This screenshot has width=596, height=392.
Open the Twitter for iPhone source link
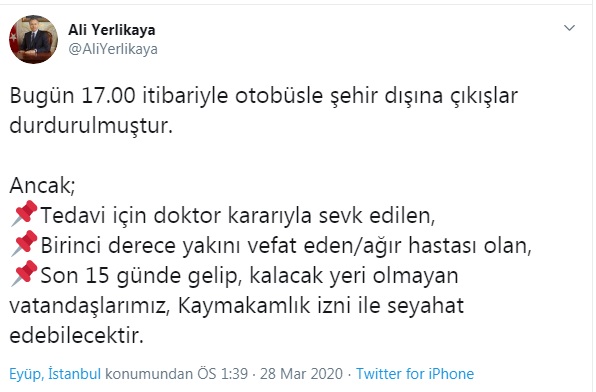click(415, 374)
